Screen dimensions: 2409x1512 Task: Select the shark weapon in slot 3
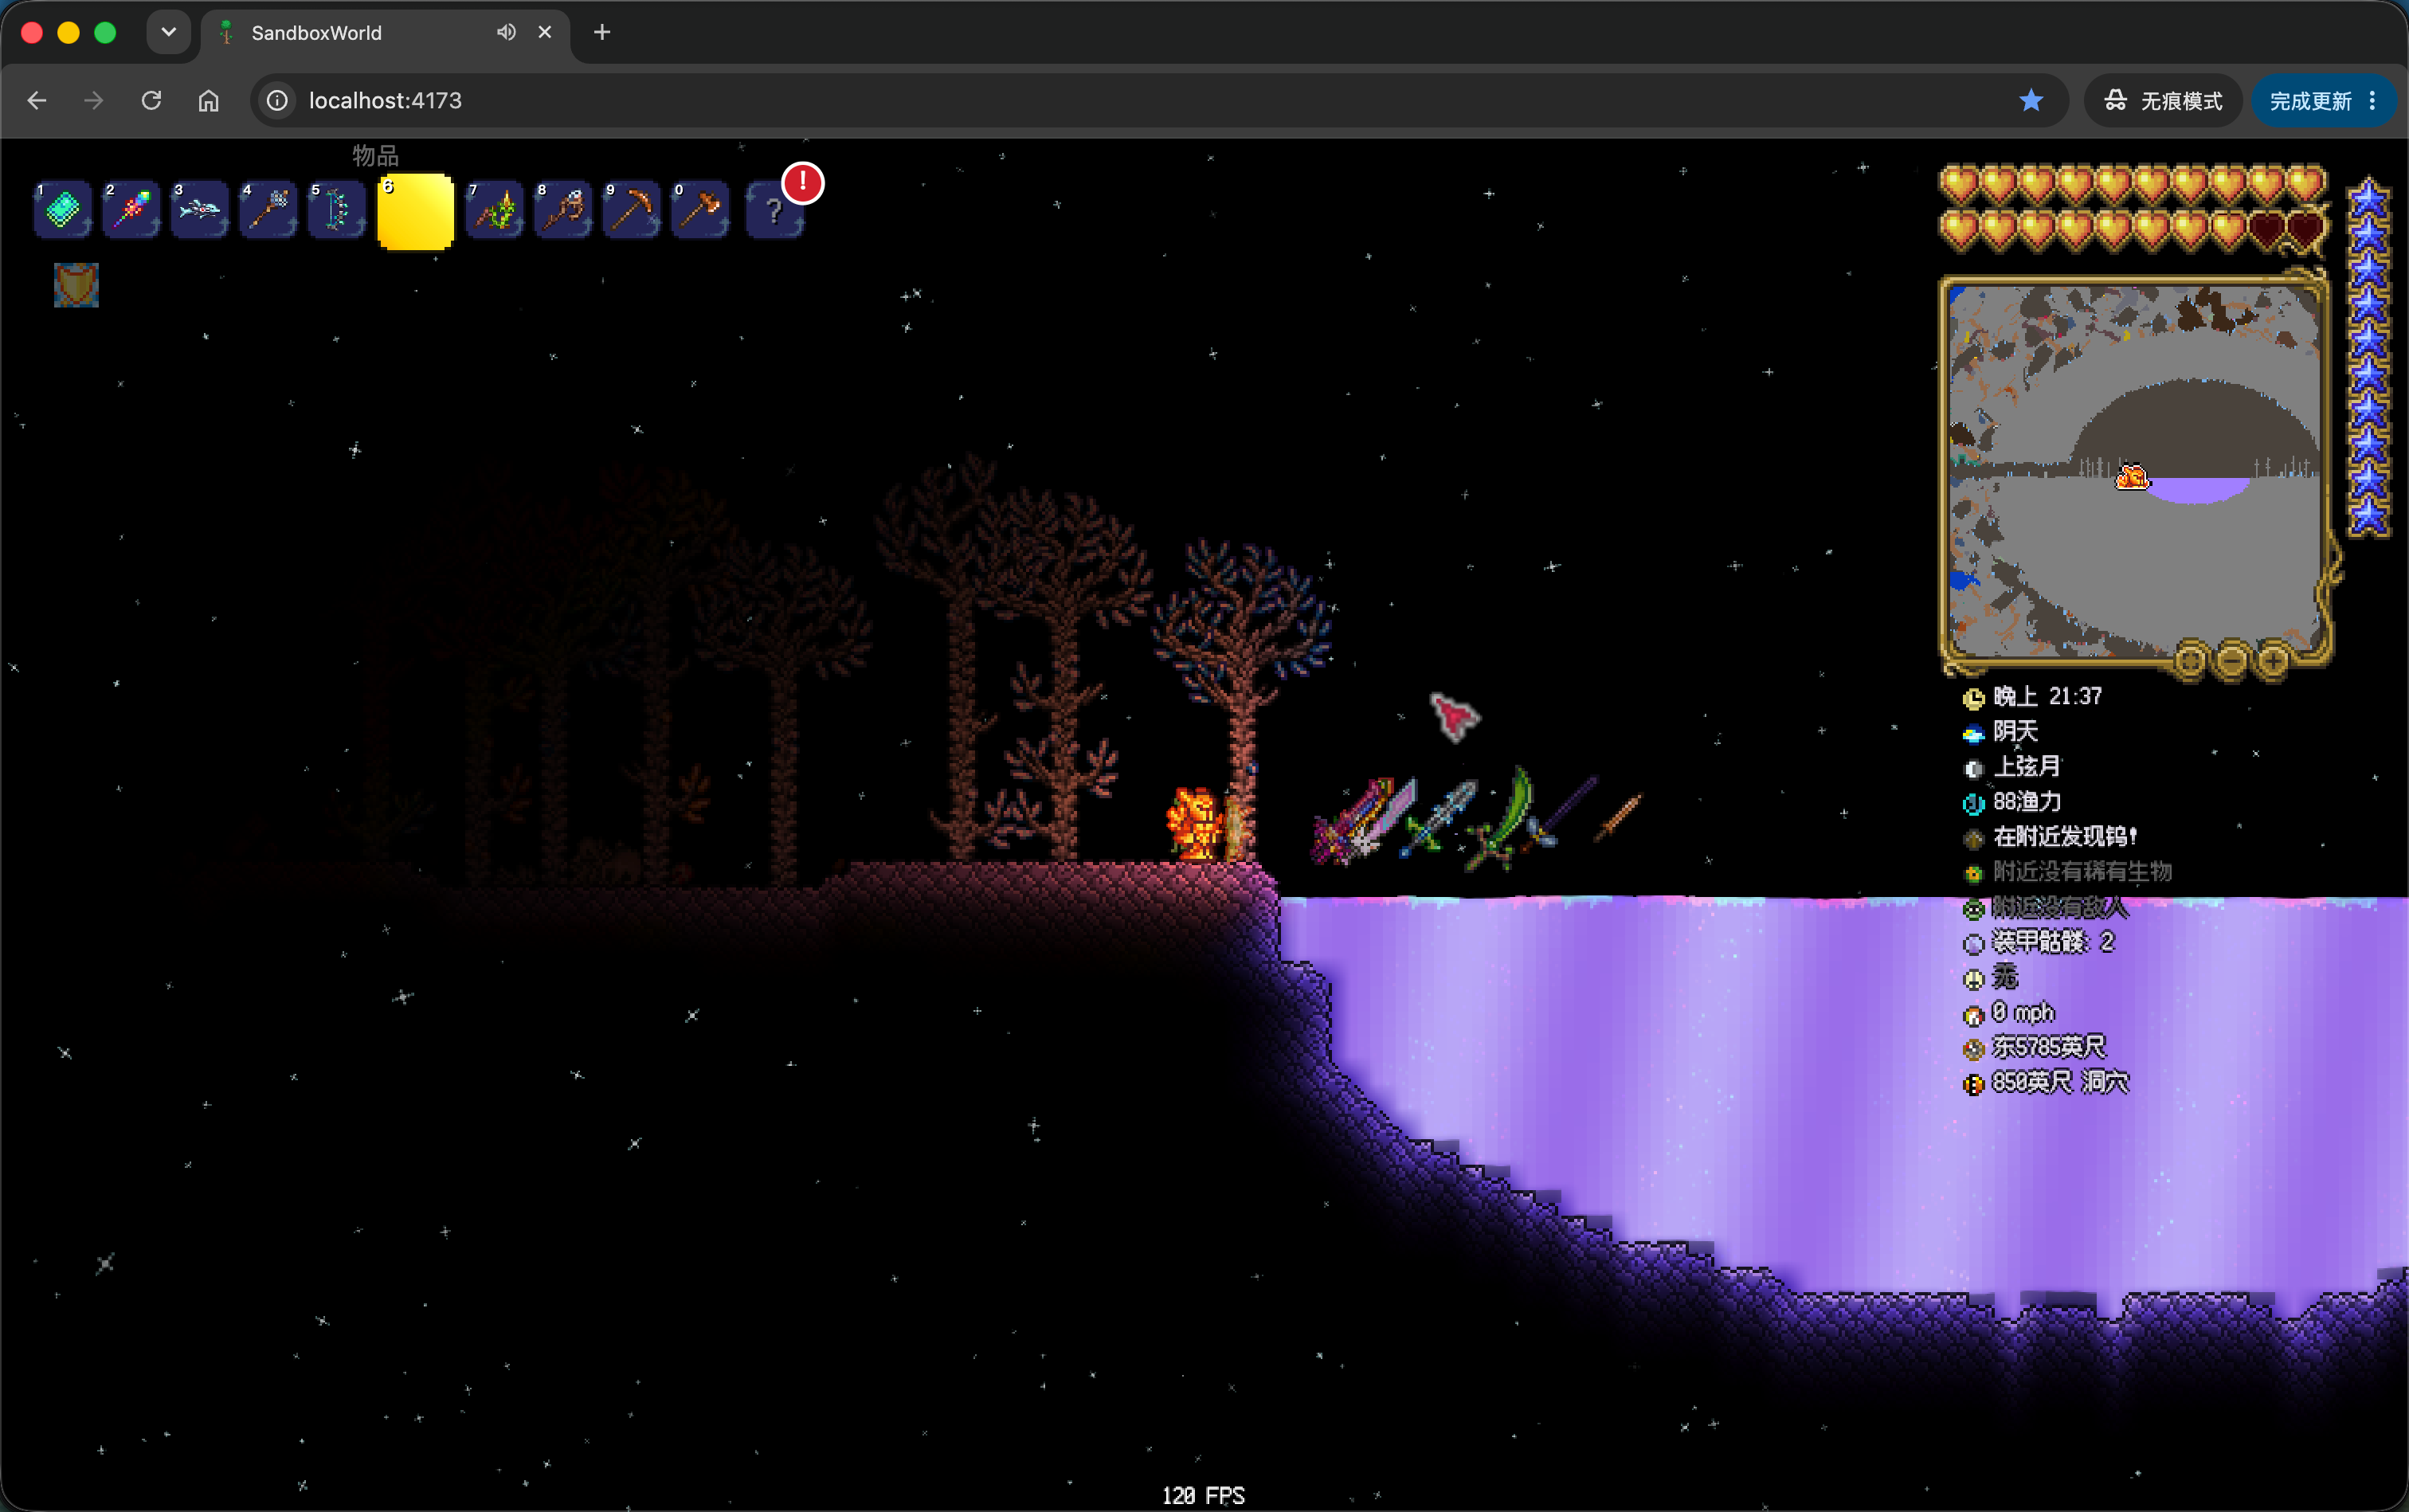click(x=199, y=210)
